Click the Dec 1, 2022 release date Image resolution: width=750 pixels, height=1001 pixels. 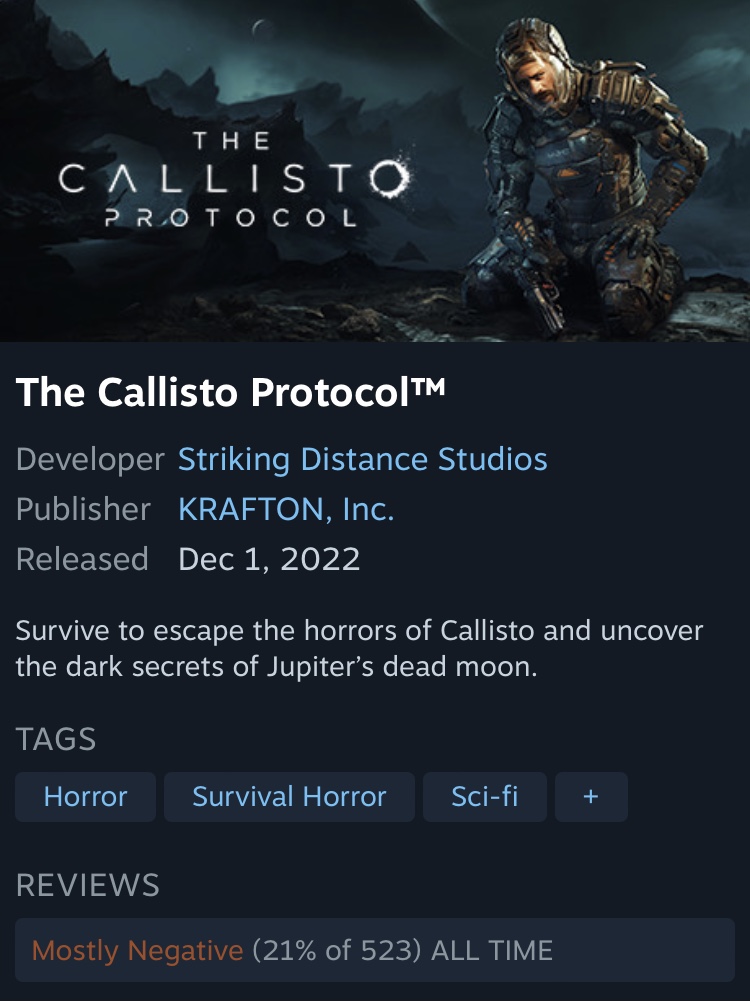[269, 559]
